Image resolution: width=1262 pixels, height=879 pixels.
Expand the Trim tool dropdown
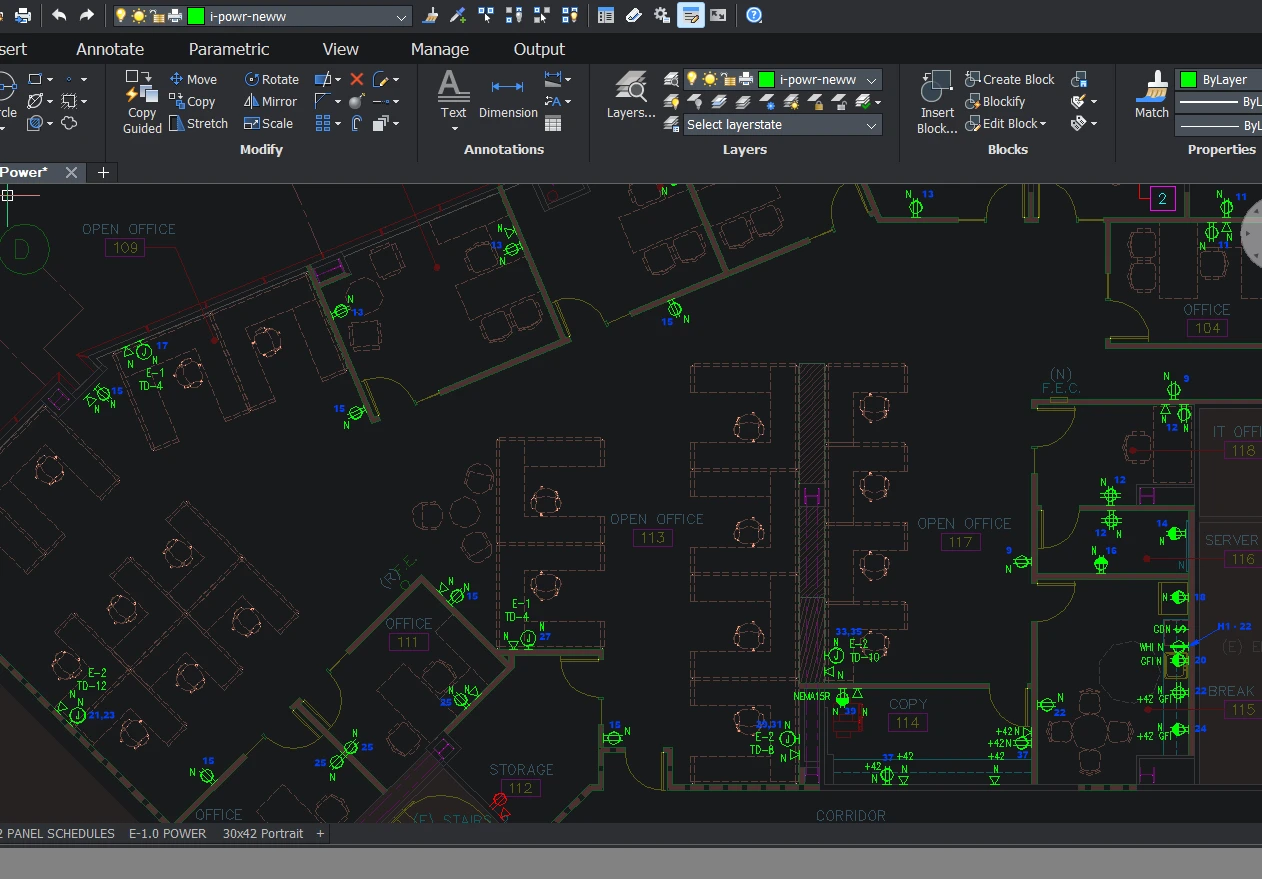pos(338,79)
